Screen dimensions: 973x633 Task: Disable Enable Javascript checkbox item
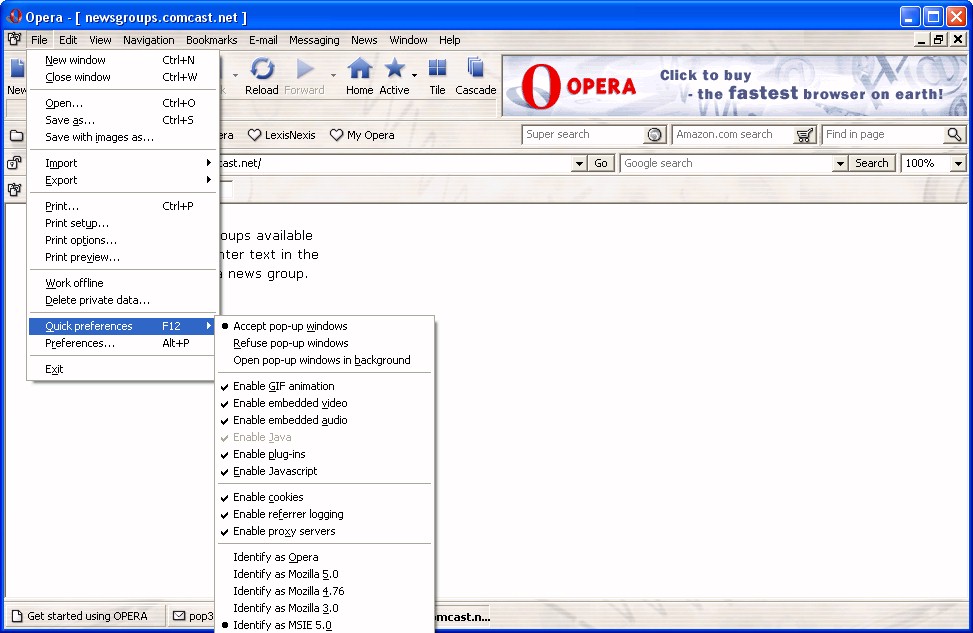(x=275, y=471)
